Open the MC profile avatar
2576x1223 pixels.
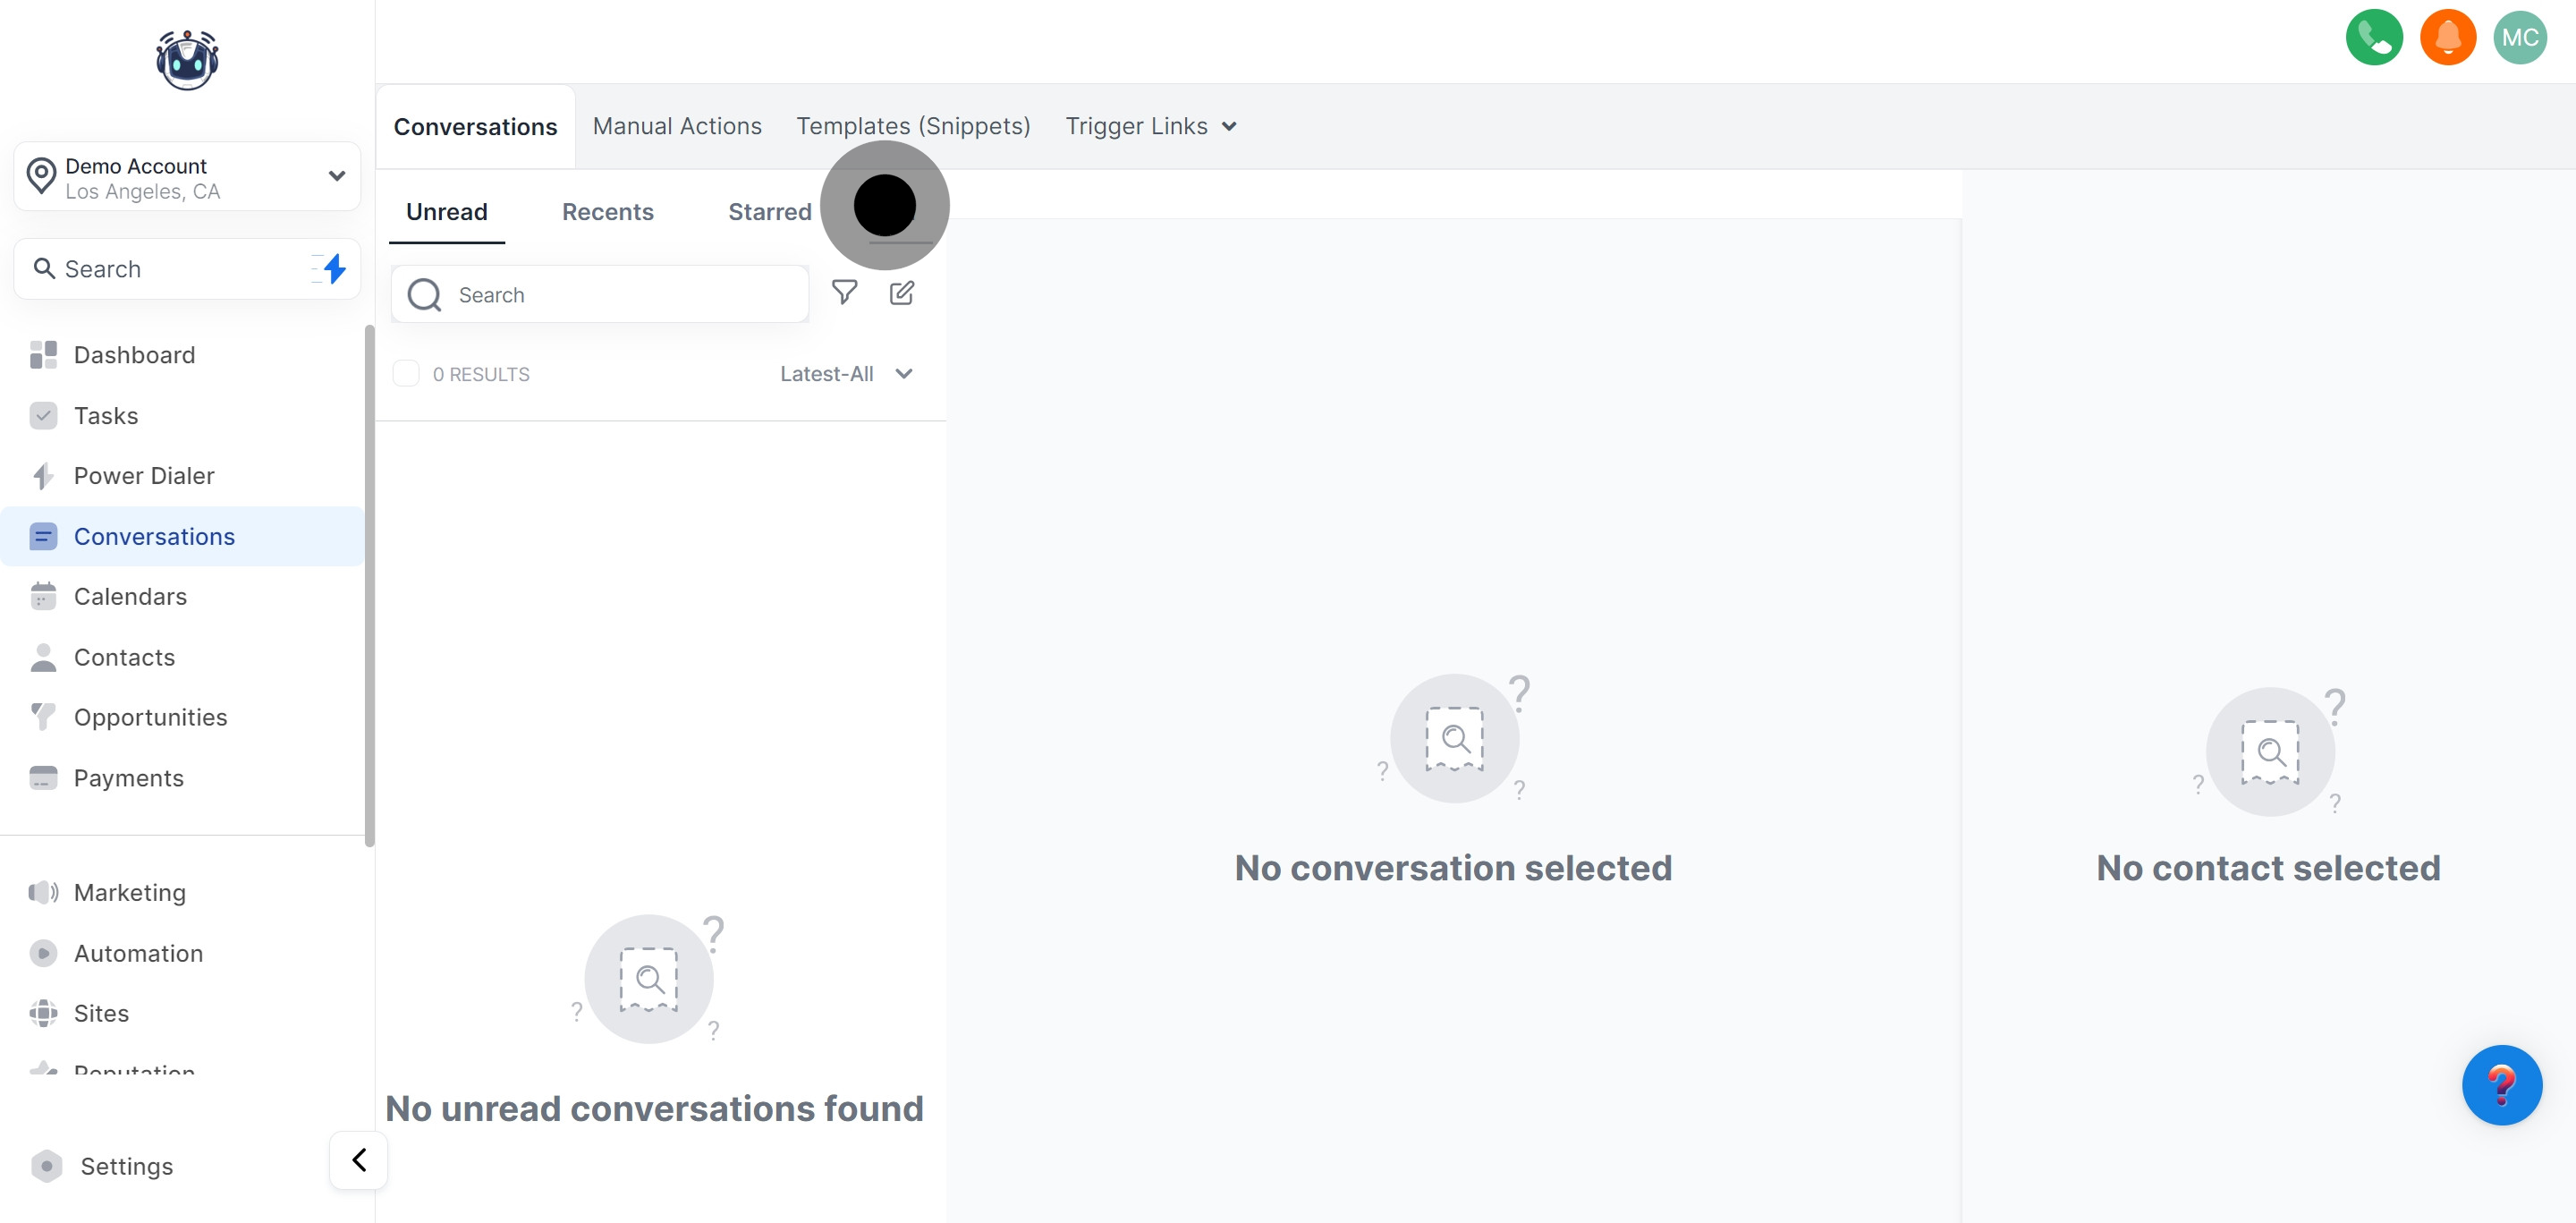[x=2519, y=38]
